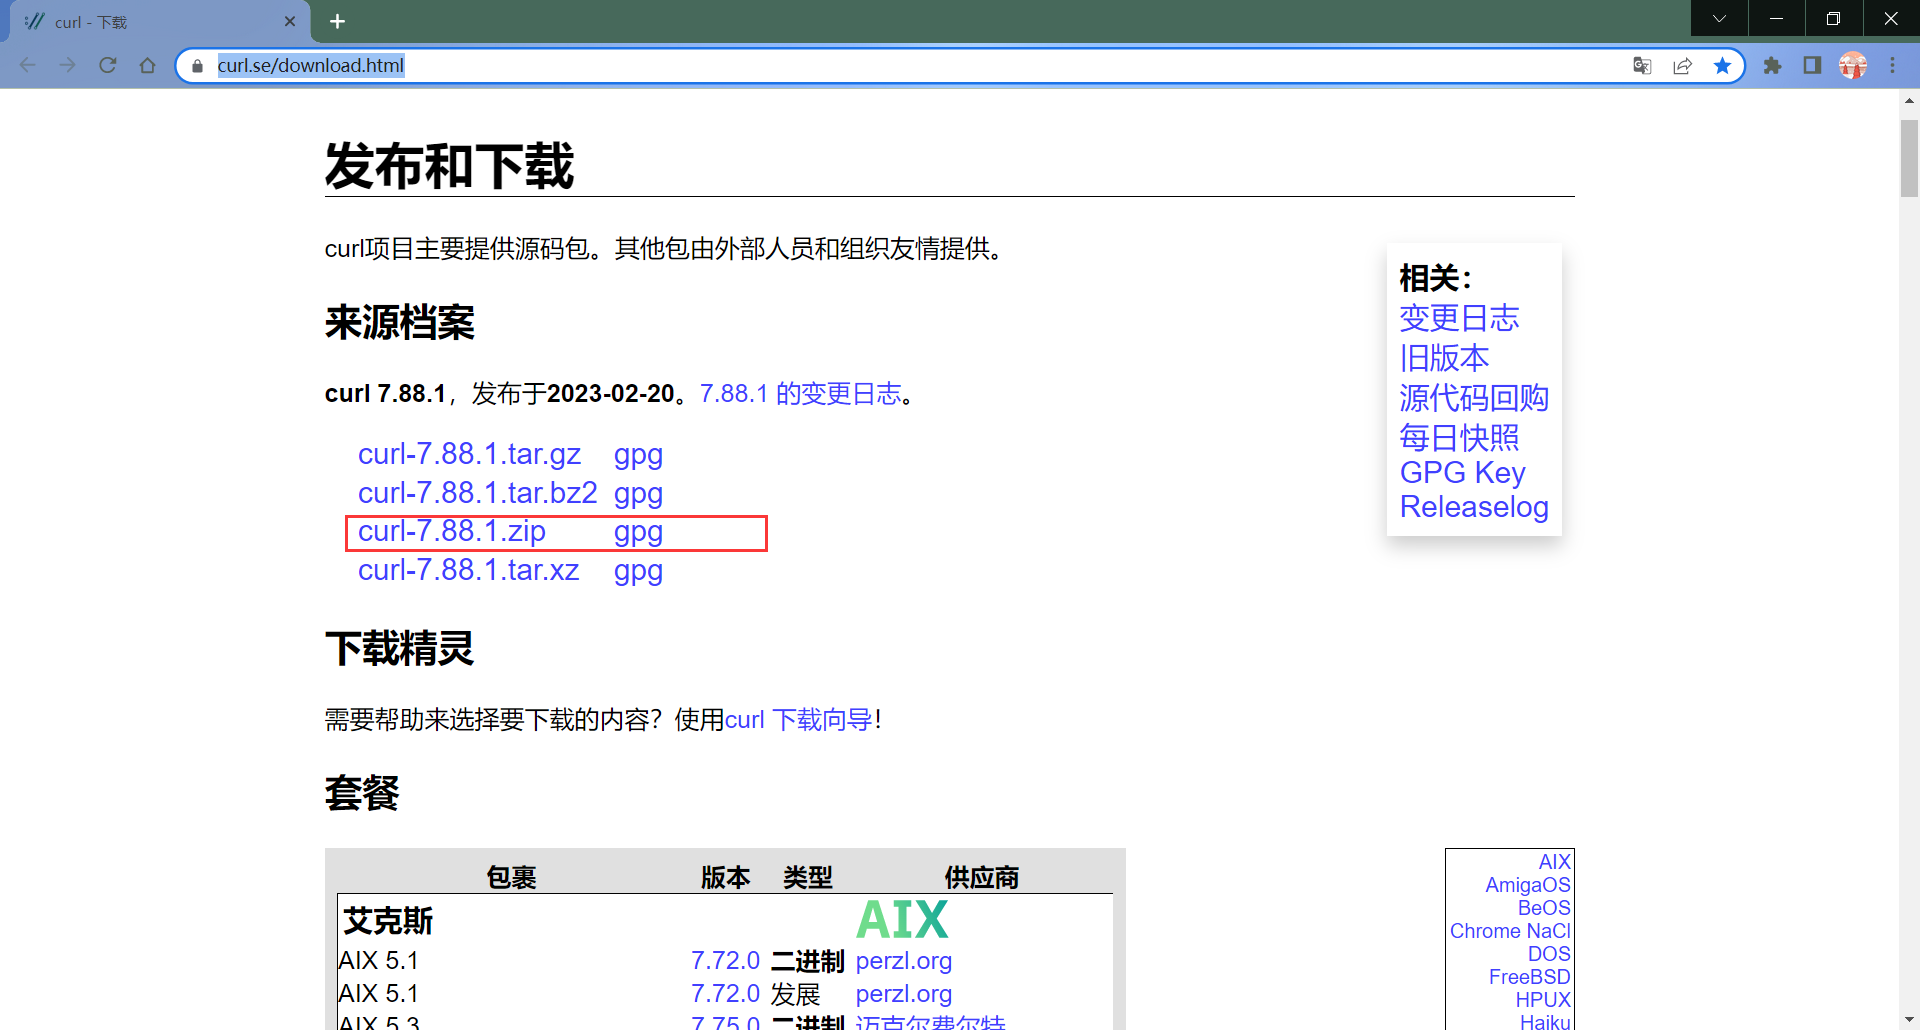Open 旧版本 link
The width and height of the screenshot is (1920, 1030).
[1444, 358]
